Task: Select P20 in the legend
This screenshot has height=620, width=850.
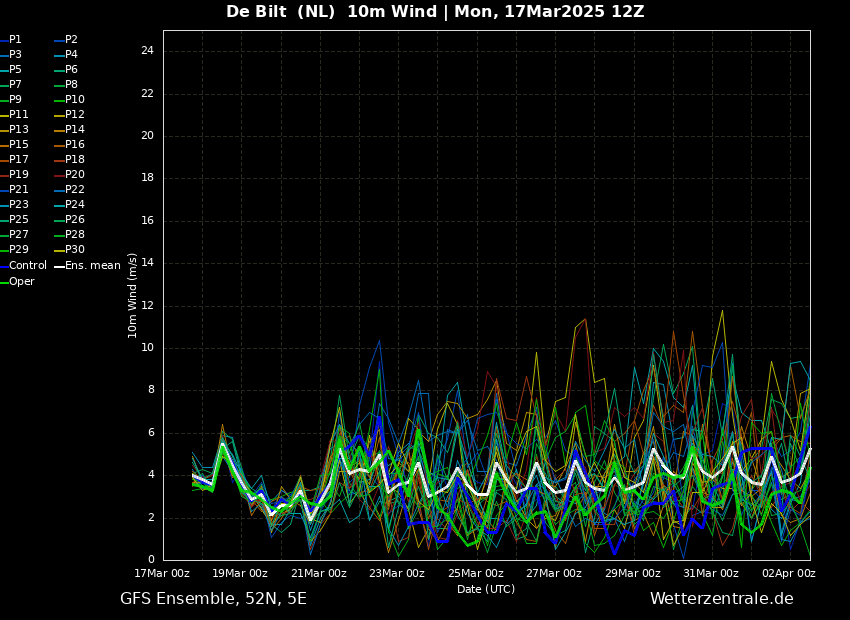Action: 74,175
